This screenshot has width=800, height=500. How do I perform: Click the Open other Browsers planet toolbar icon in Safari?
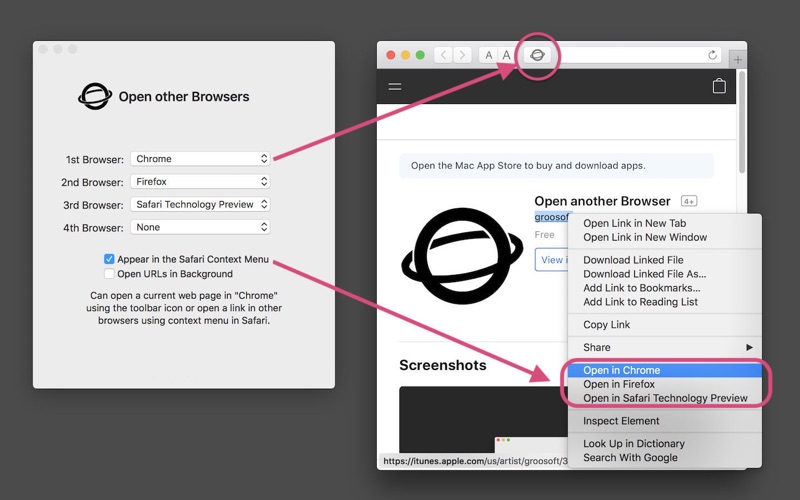tap(537, 55)
